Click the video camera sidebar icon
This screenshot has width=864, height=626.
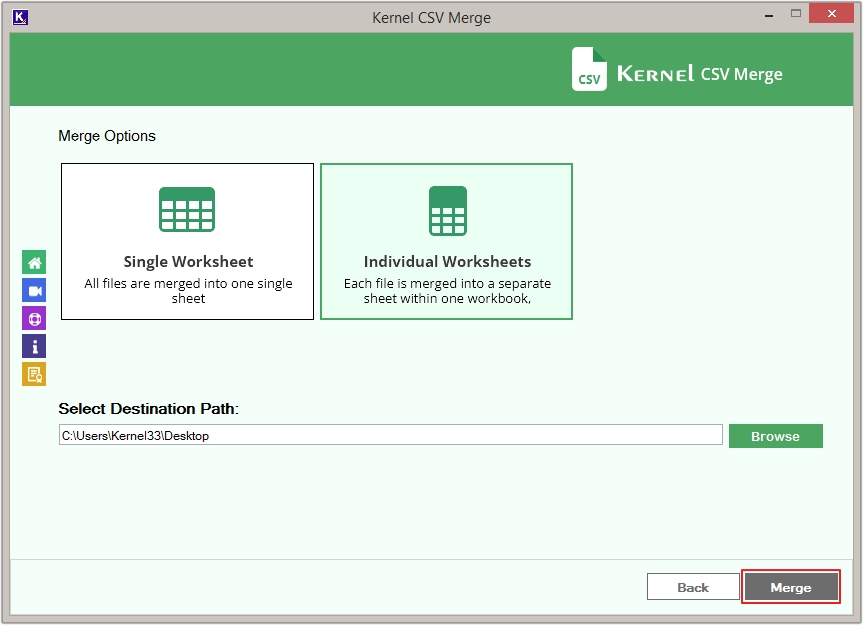pyautogui.click(x=34, y=290)
